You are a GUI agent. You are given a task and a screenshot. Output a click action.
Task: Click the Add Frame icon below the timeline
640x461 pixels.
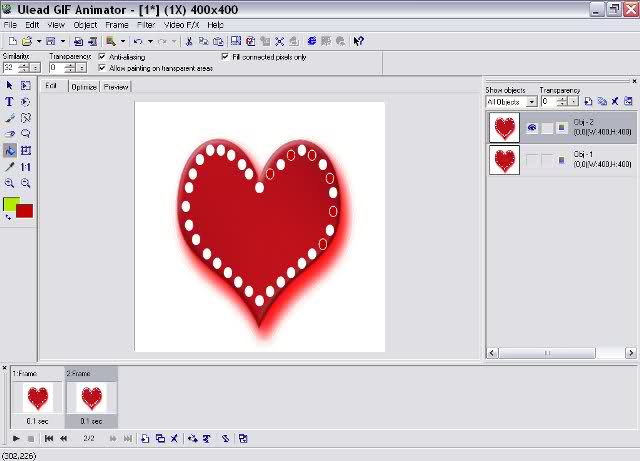pos(145,439)
